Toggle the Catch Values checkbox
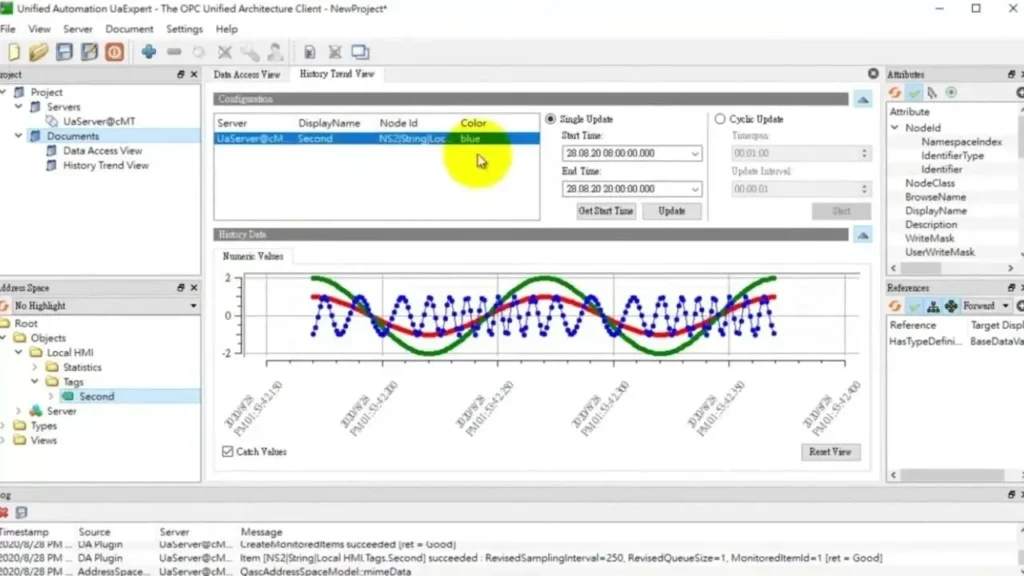Screen dimensions: 1024x576 [228, 452]
